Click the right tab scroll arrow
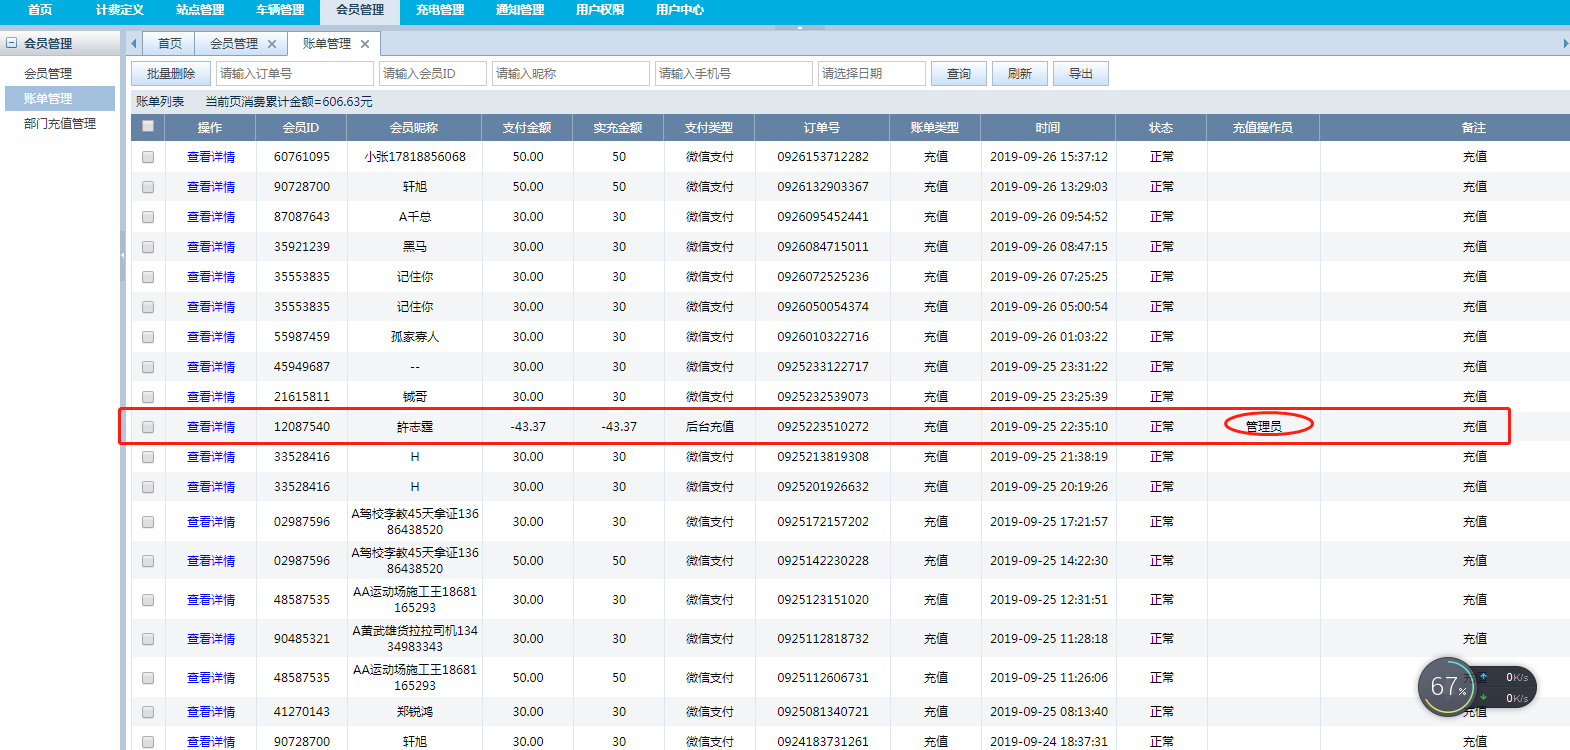1570x750 pixels. 1565,44
